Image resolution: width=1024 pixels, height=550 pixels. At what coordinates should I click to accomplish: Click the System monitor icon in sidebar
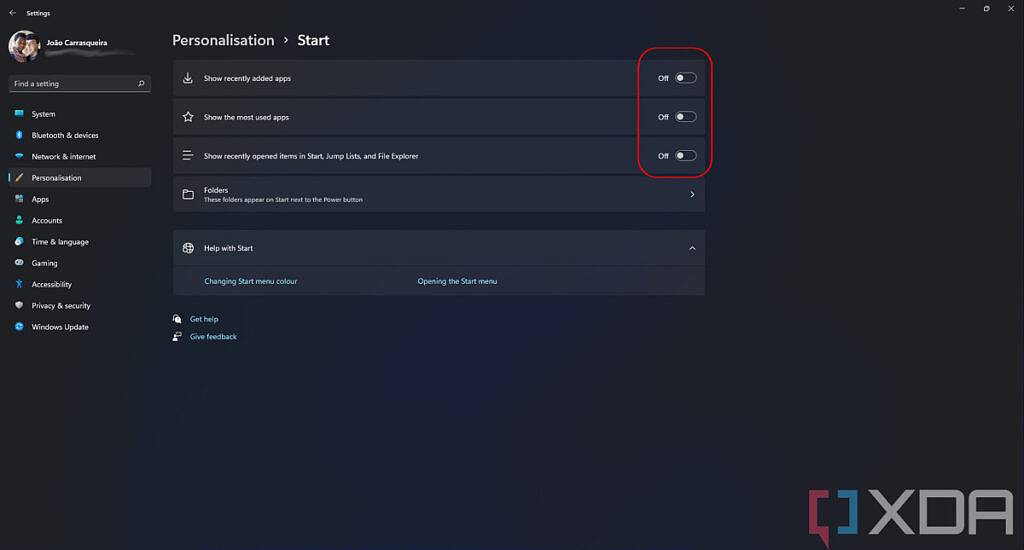pyautogui.click(x=19, y=114)
